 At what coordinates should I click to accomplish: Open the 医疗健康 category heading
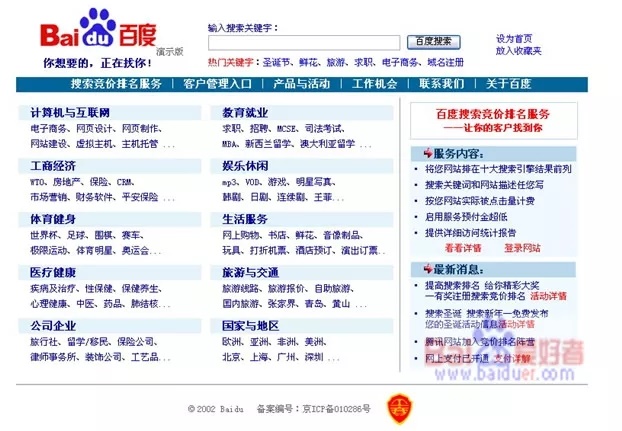pyautogui.click(x=53, y=273)
